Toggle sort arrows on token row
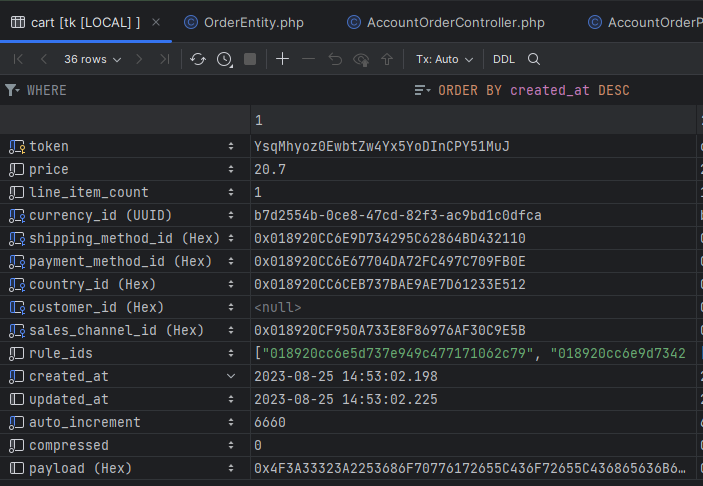The image size is (703, 486). 231,146
